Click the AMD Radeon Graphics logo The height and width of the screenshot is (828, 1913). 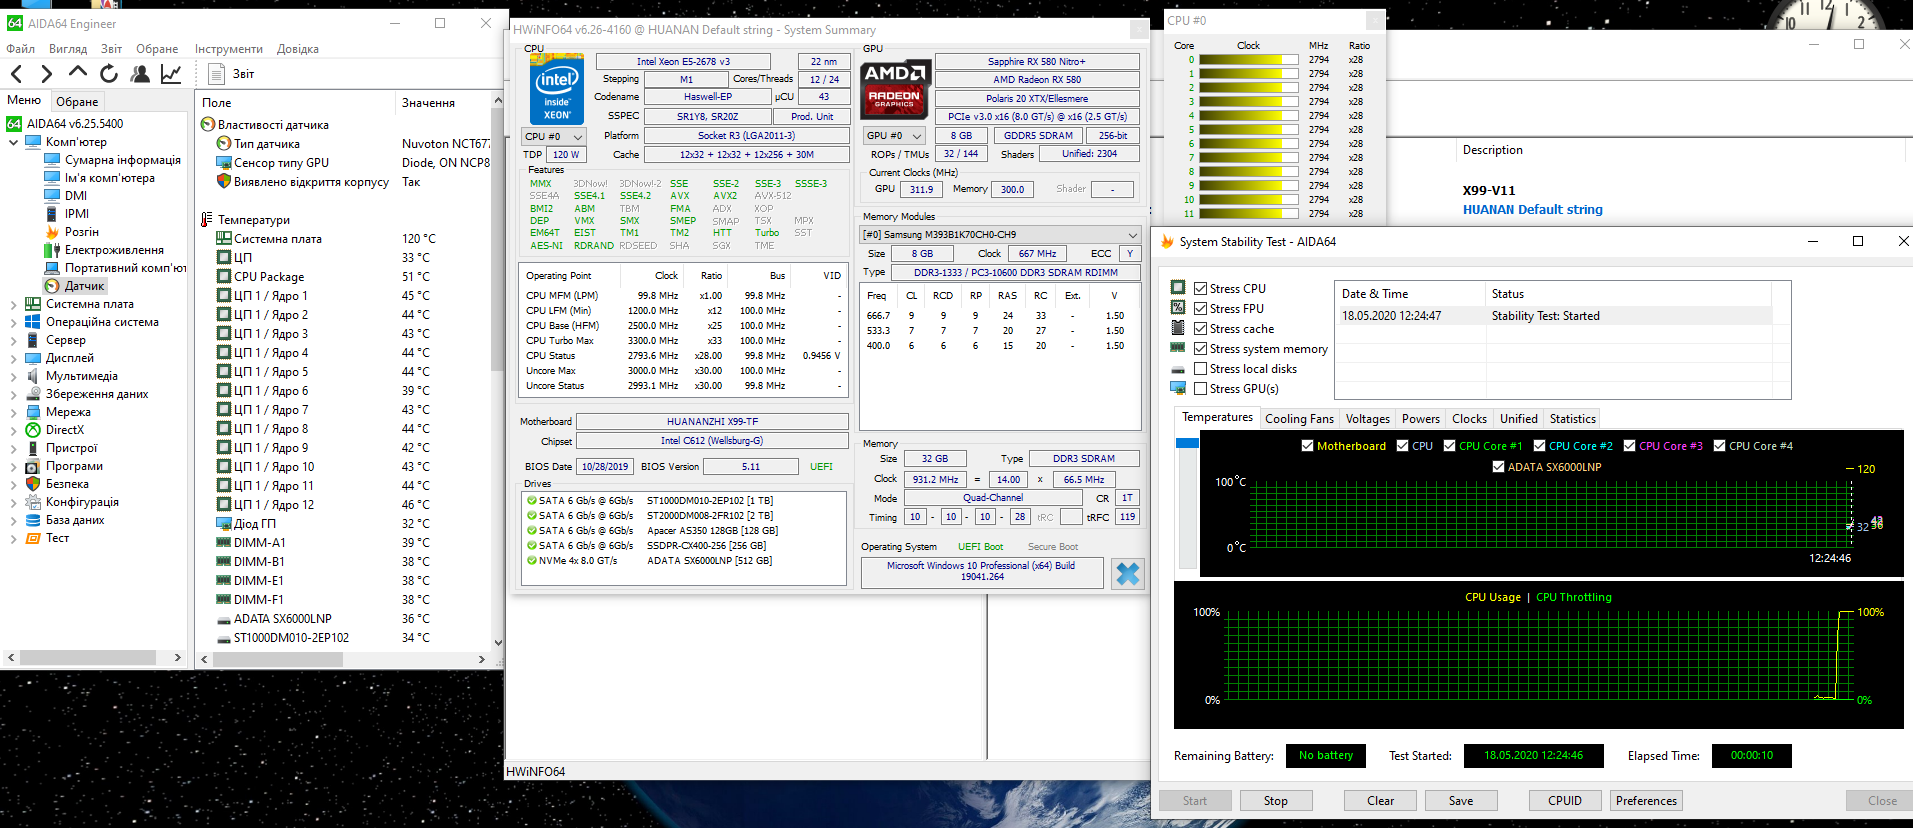(x=895, y=89)
